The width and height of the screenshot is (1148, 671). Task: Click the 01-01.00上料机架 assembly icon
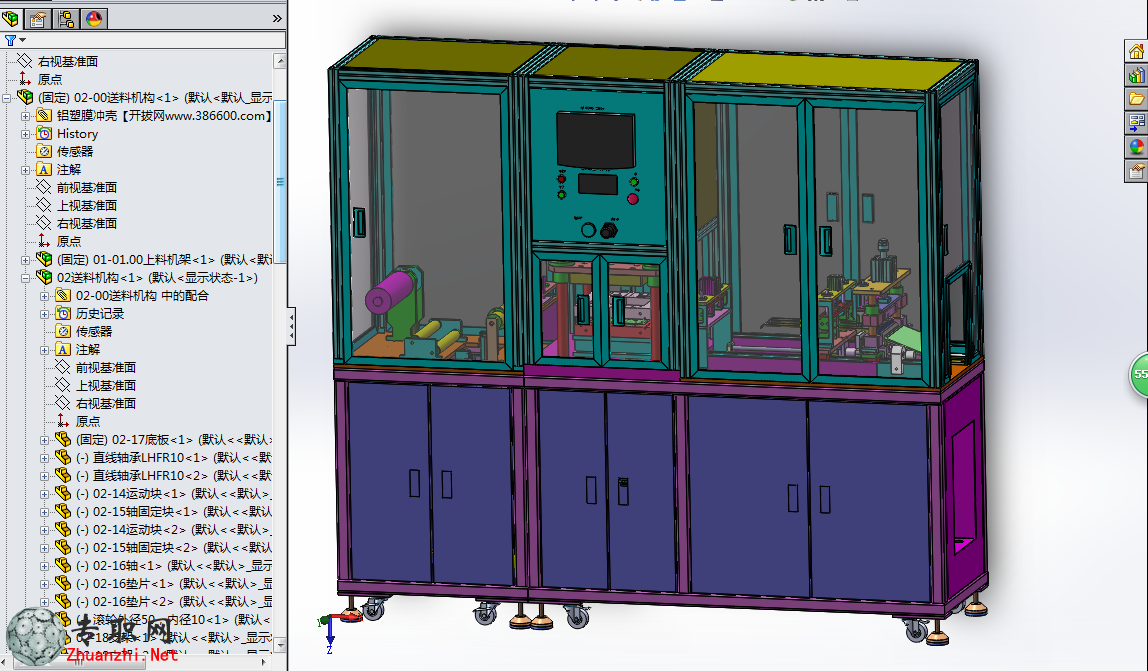pyautogui.click(x=44, y=259)
